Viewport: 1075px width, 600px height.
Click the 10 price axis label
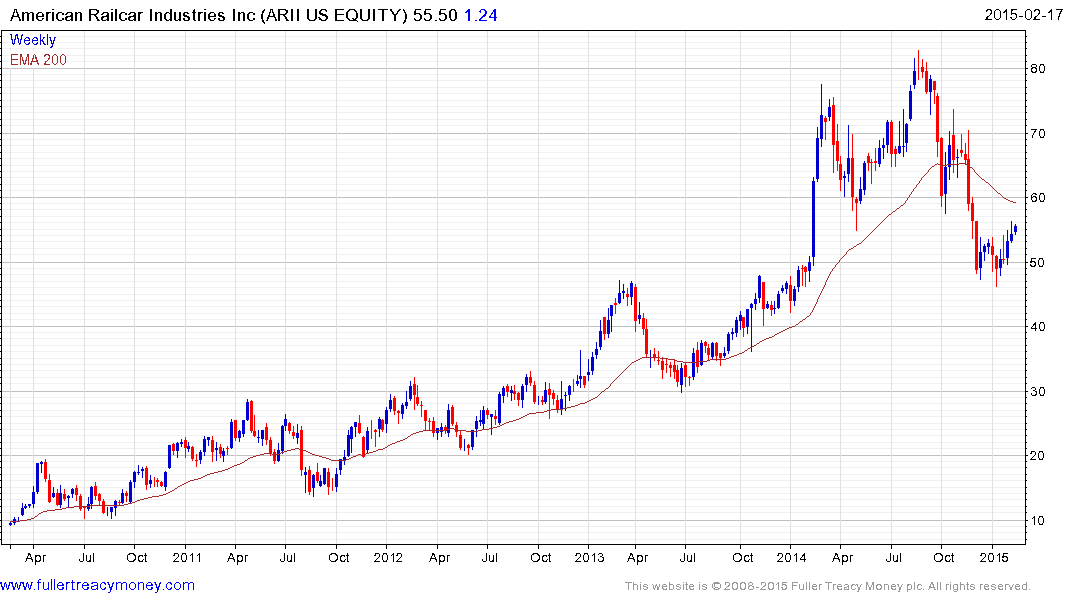pos(1038,520)
